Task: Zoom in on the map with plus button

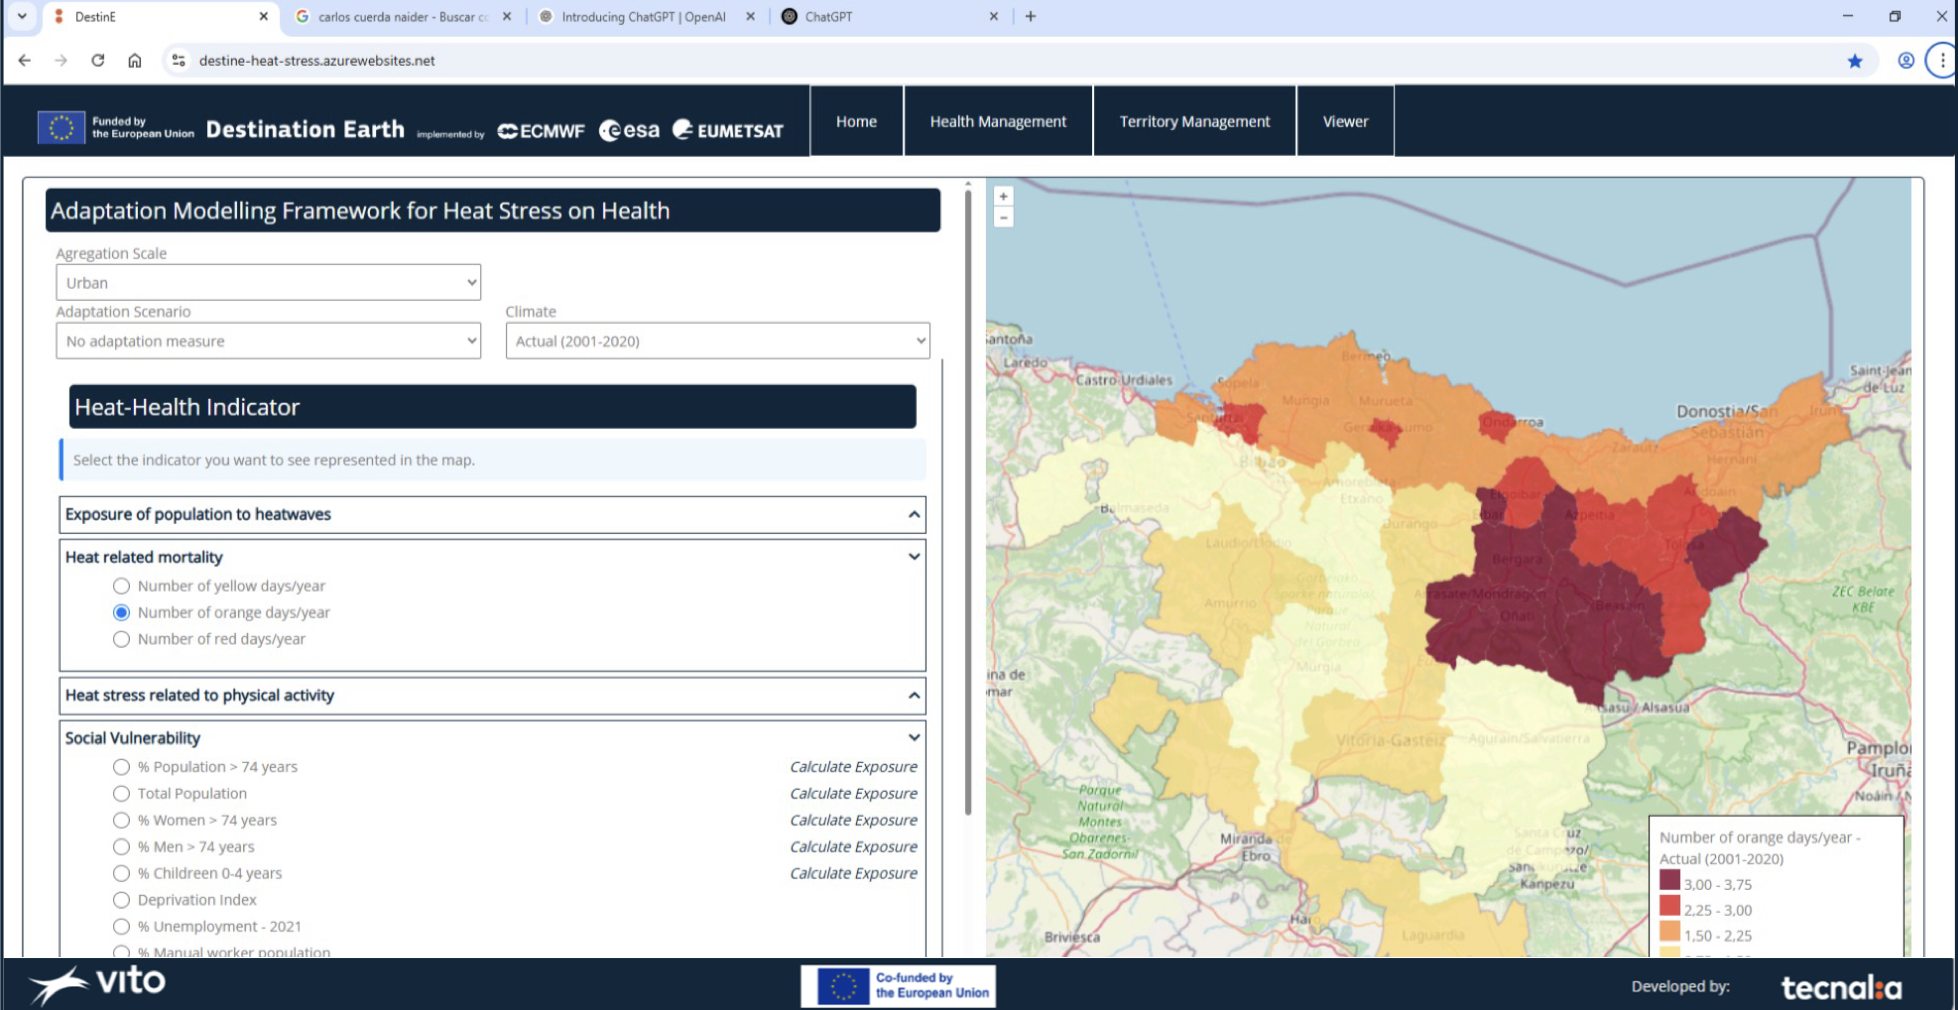Action: [1003, 197]
